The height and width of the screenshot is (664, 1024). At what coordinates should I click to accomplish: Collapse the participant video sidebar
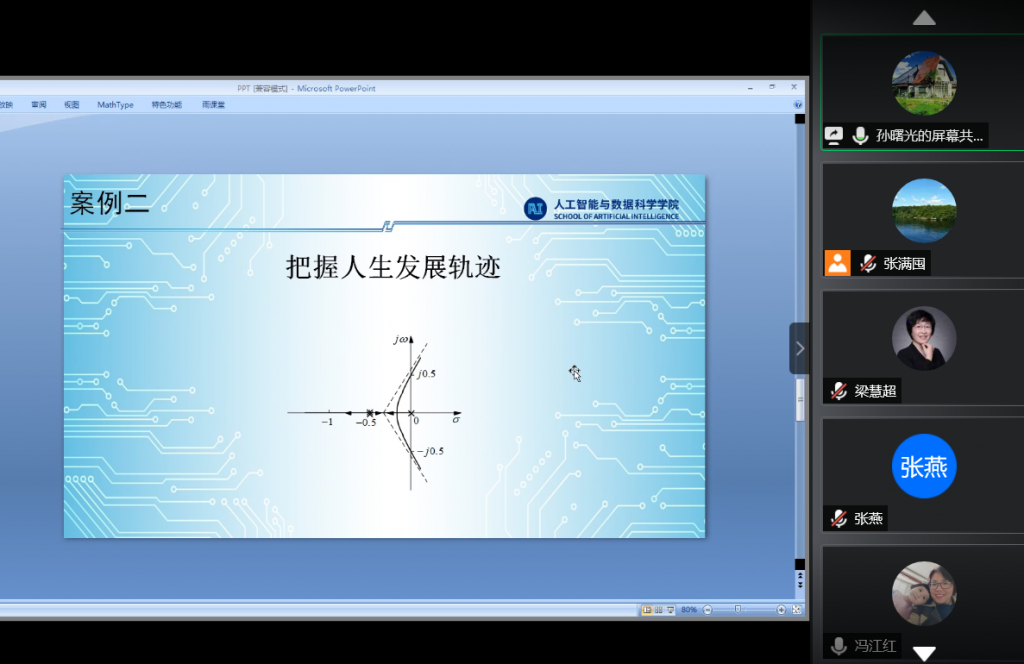click(799, 348)
